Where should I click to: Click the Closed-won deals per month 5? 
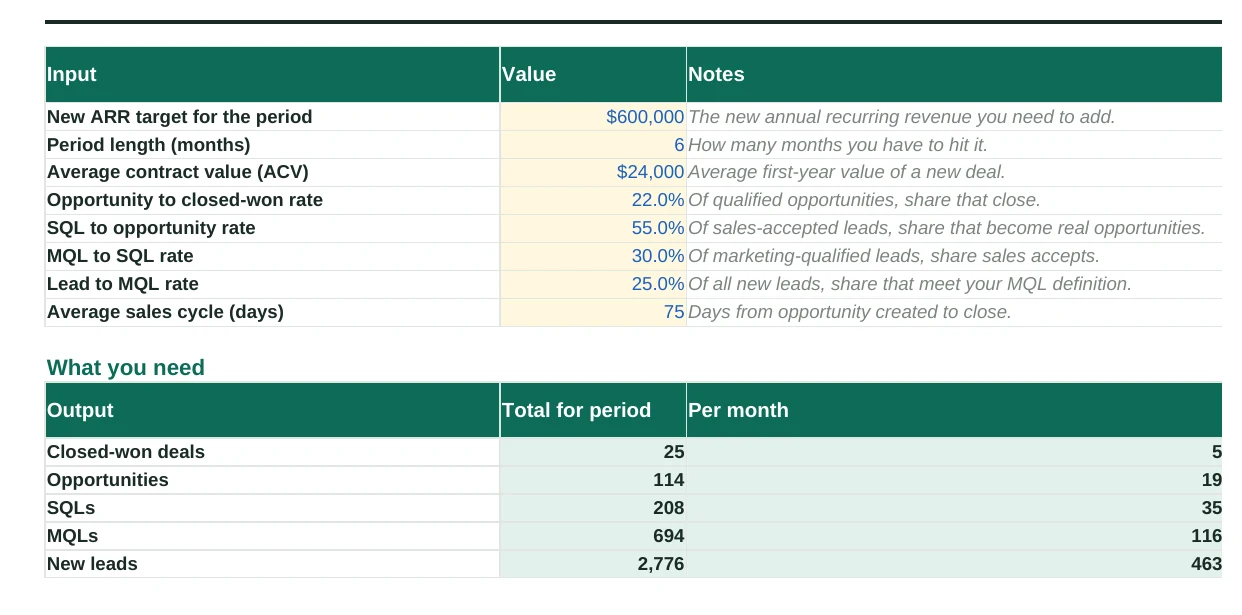955,452
